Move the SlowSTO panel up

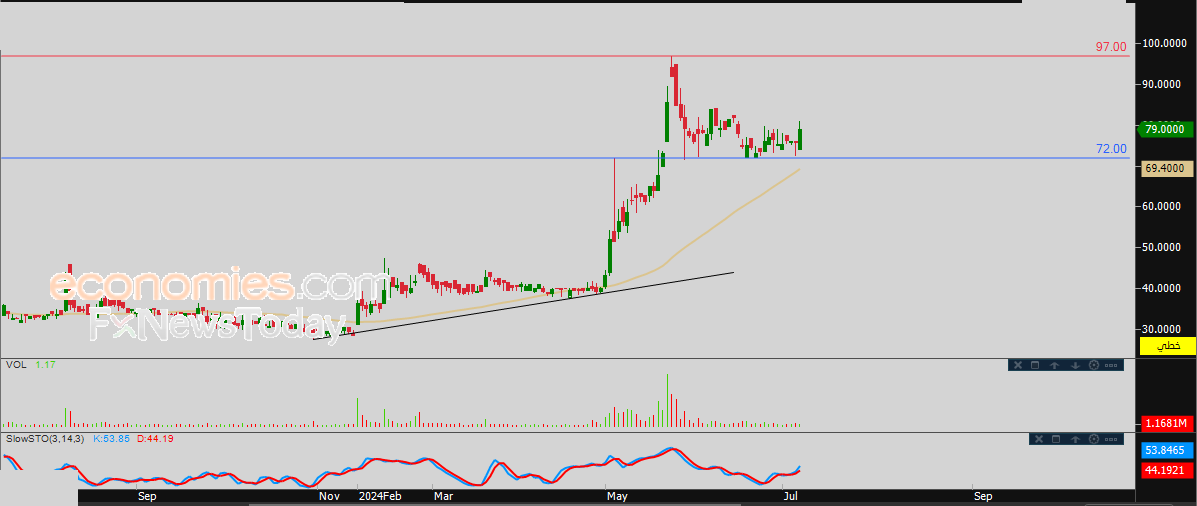(x=1075, y=439)
